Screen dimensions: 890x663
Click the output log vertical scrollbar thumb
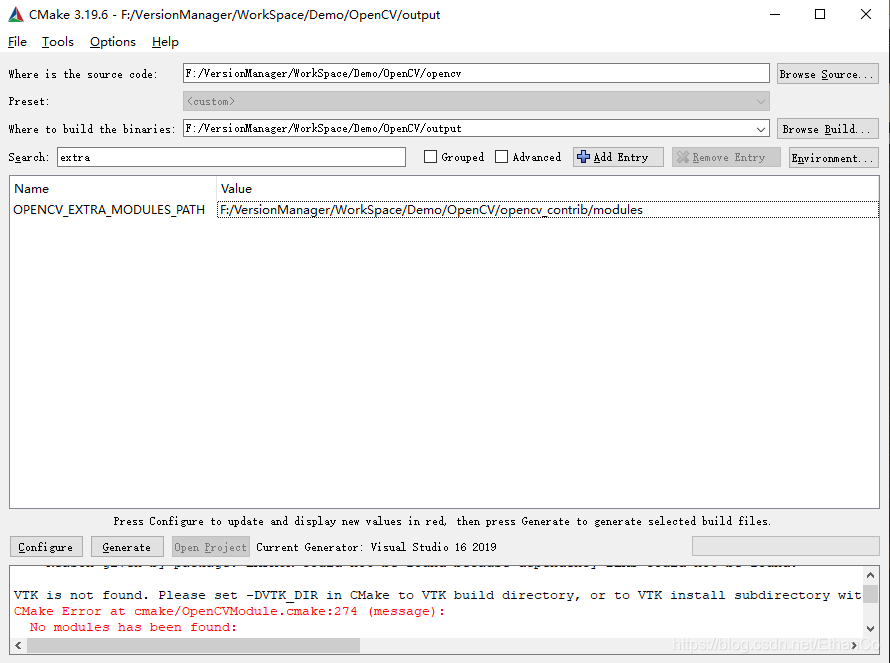[871, 593]
